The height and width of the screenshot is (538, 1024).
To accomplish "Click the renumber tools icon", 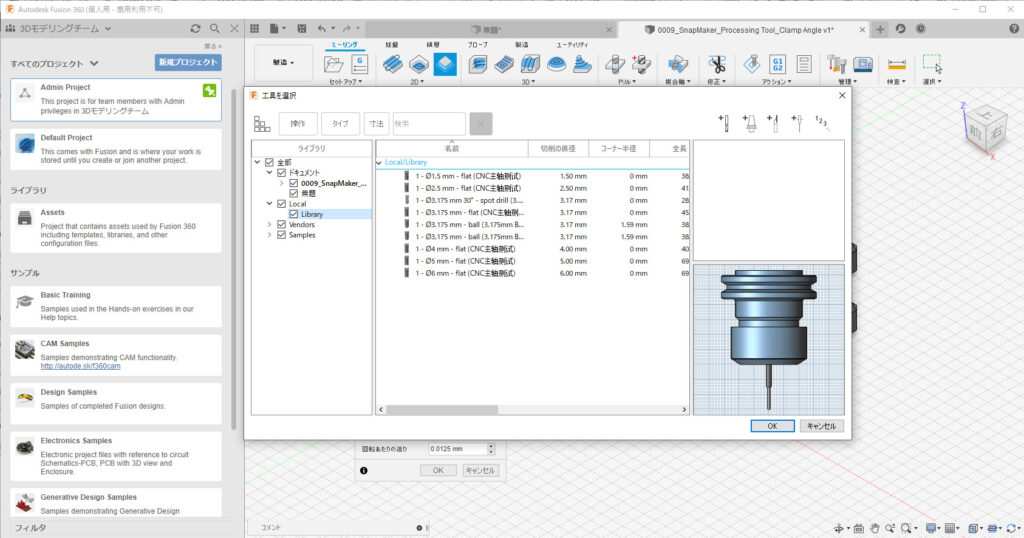I will [822, 123].
